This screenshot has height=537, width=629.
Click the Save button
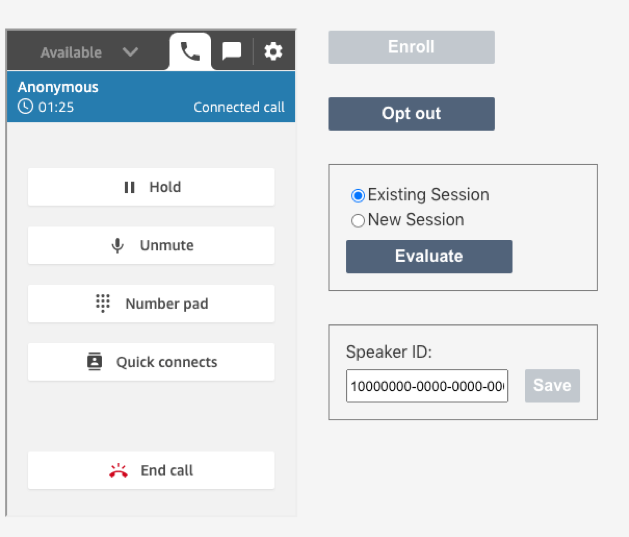tap(552, 386)
